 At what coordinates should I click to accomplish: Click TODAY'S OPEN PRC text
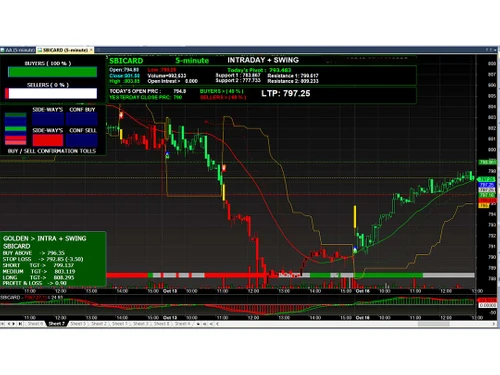(x=148, y=91)
